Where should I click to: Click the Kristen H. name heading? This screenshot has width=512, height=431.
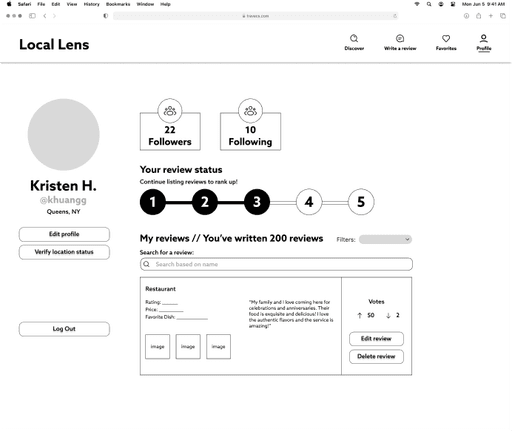[63, 186]
